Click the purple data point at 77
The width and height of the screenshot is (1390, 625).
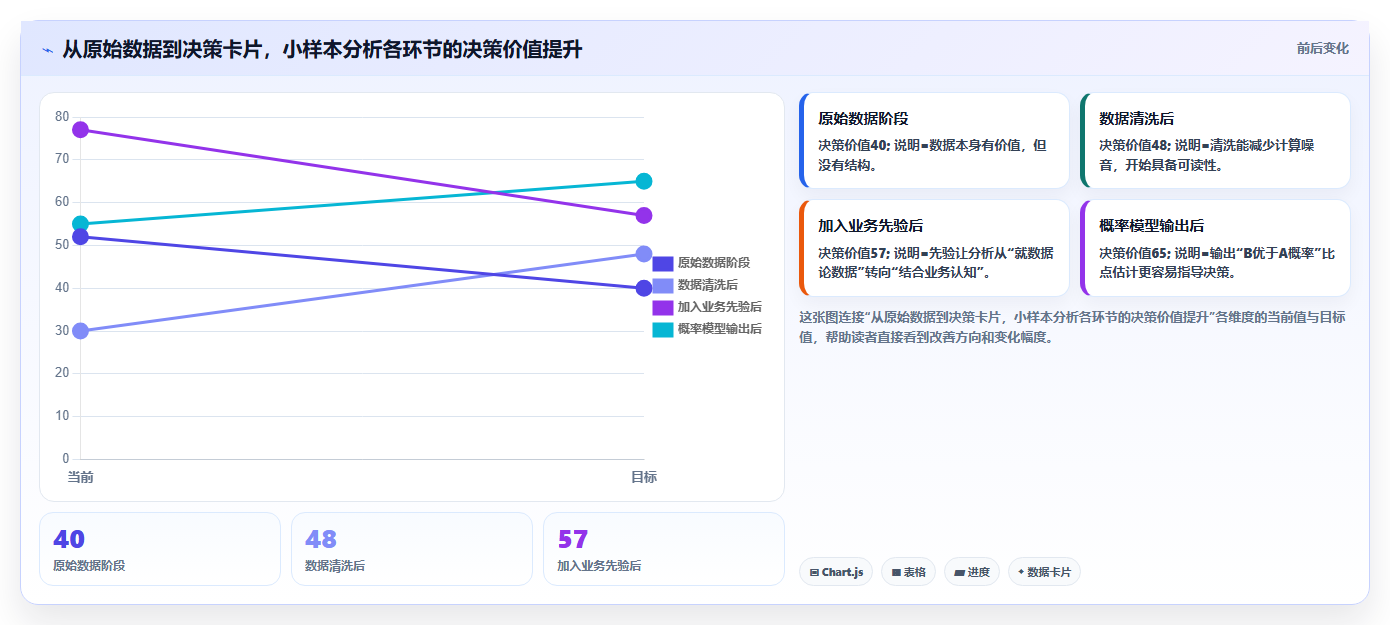coord(81,130)
